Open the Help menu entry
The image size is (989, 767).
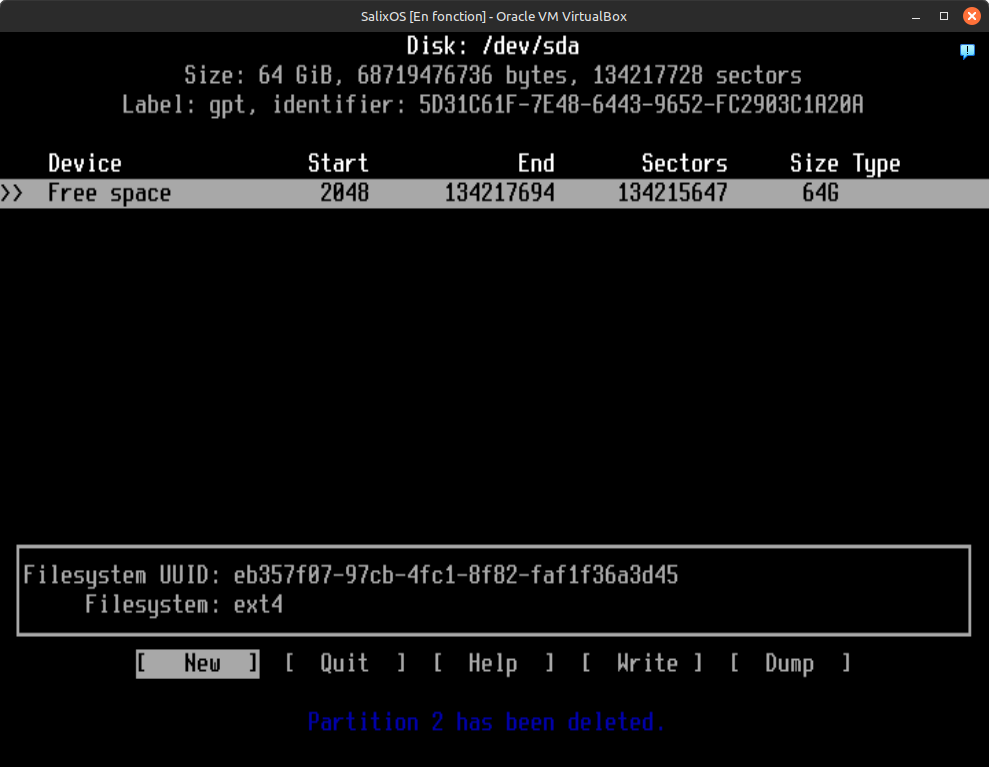[493, 664]
